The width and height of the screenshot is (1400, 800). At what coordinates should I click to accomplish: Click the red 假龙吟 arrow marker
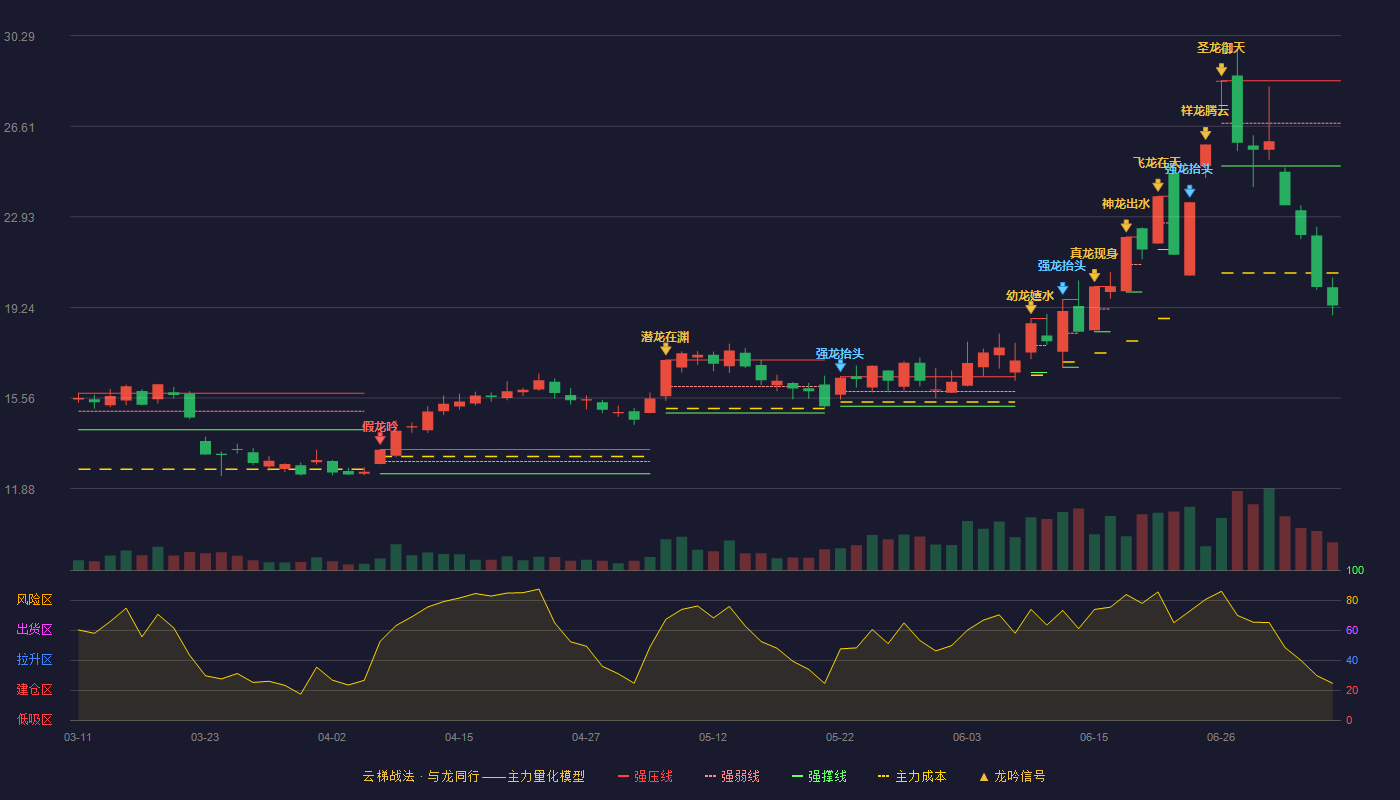(380, 438)
